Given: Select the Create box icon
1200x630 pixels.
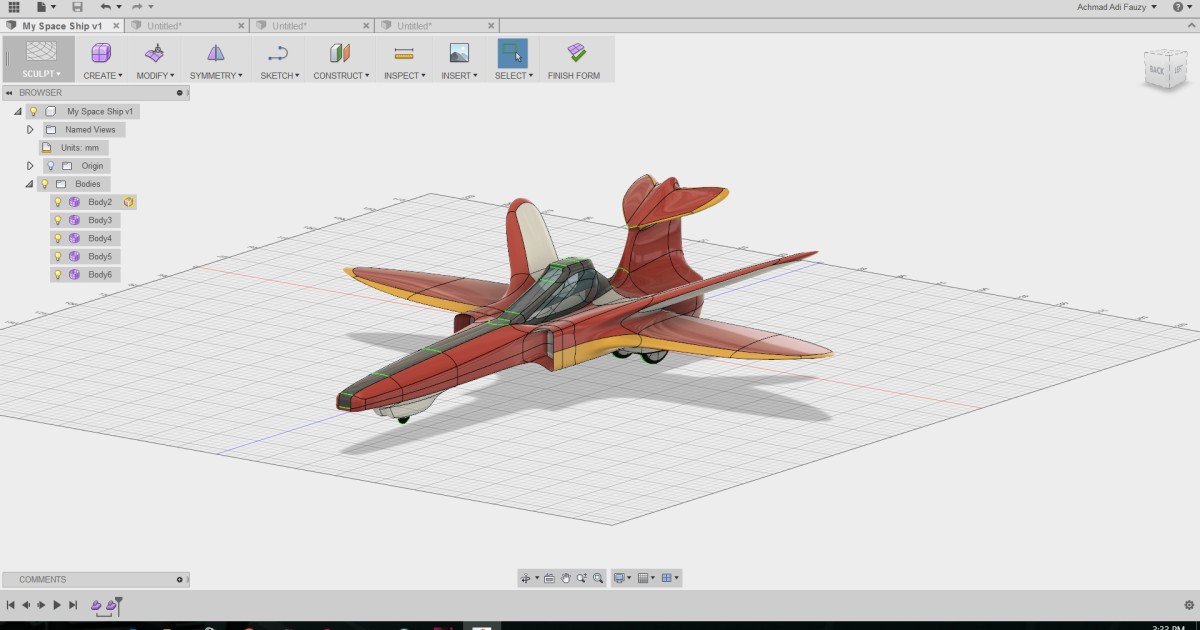Looking at the screenshot, I should [x=102, y=53].
